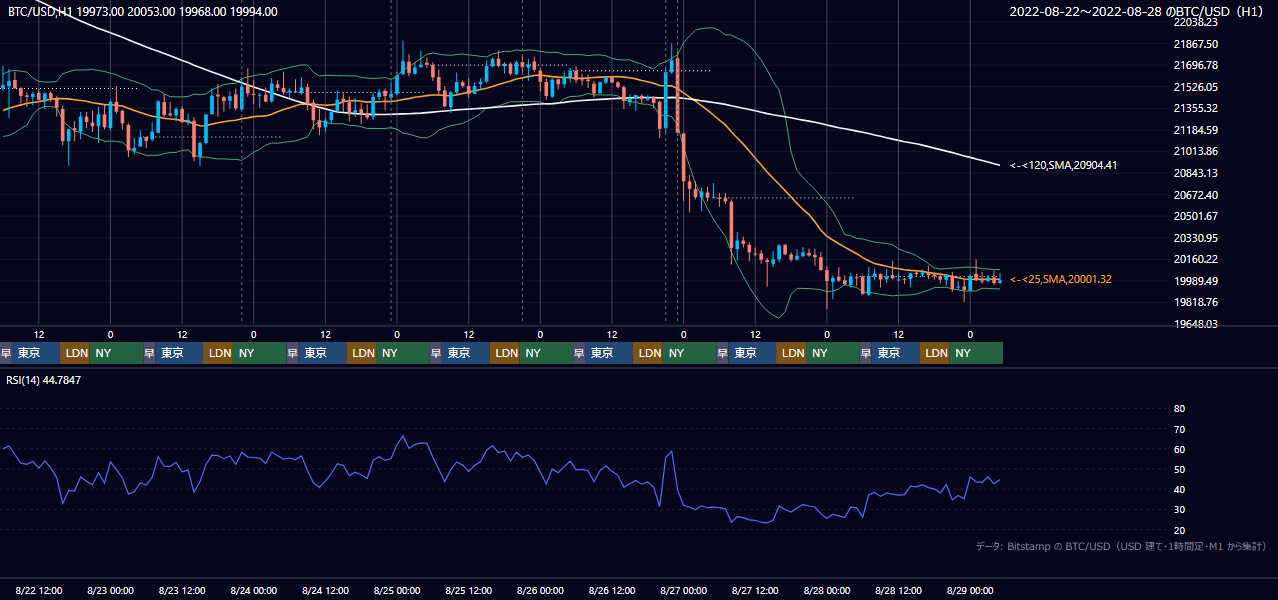Click the 21867.50 price axis label
The width and height of the screenshot is (1278, 600).
(x=1196, y=44)
